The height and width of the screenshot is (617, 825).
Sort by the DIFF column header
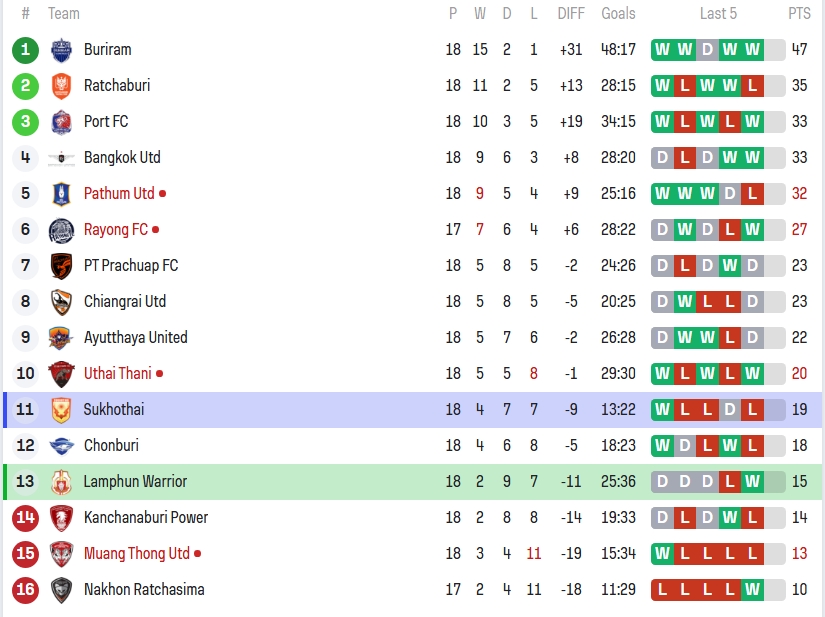[571, 14]
